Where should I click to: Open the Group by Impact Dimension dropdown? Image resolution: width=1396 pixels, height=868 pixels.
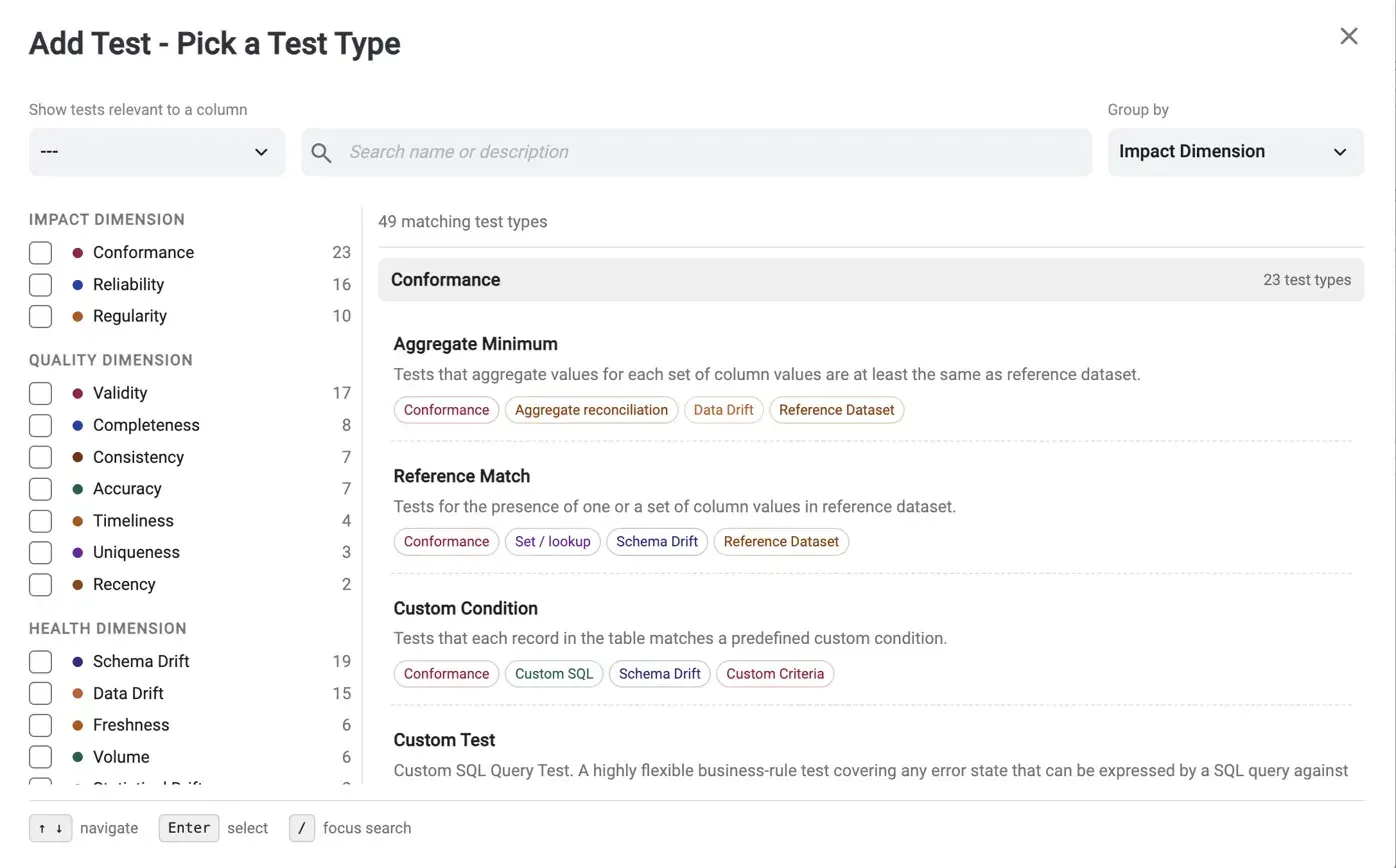pyautogui.click(x=1235, y=152)
